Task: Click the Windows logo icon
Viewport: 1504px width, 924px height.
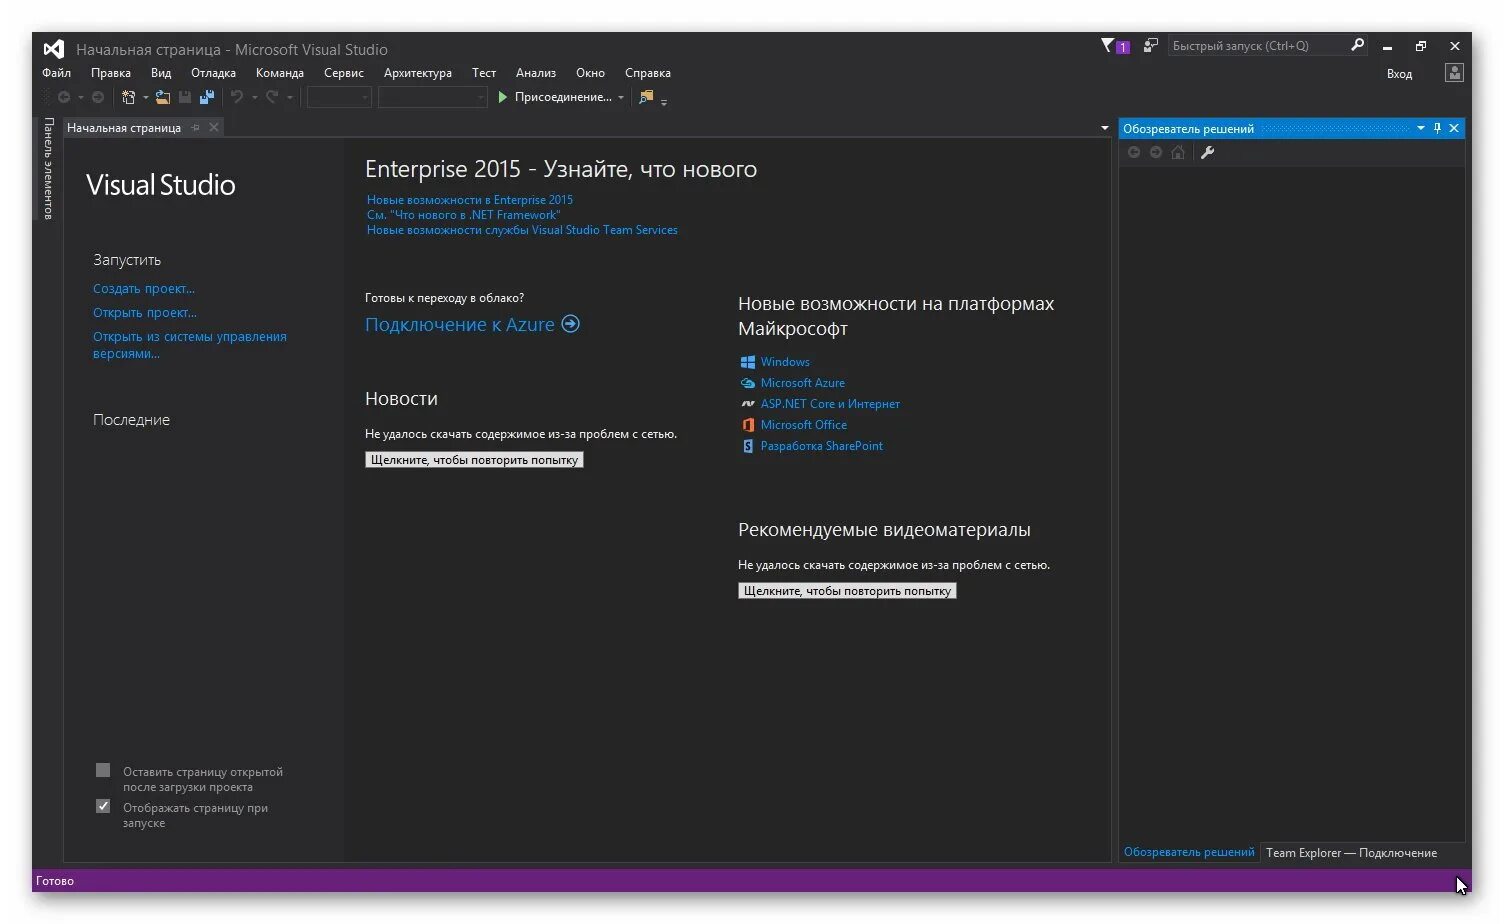Action: (x=747, y=362)
